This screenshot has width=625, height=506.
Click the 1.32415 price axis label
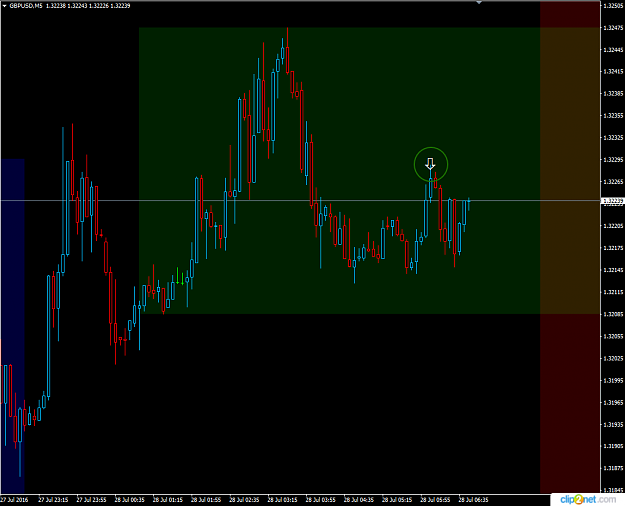pyautogui.click(x=614, y=72)
